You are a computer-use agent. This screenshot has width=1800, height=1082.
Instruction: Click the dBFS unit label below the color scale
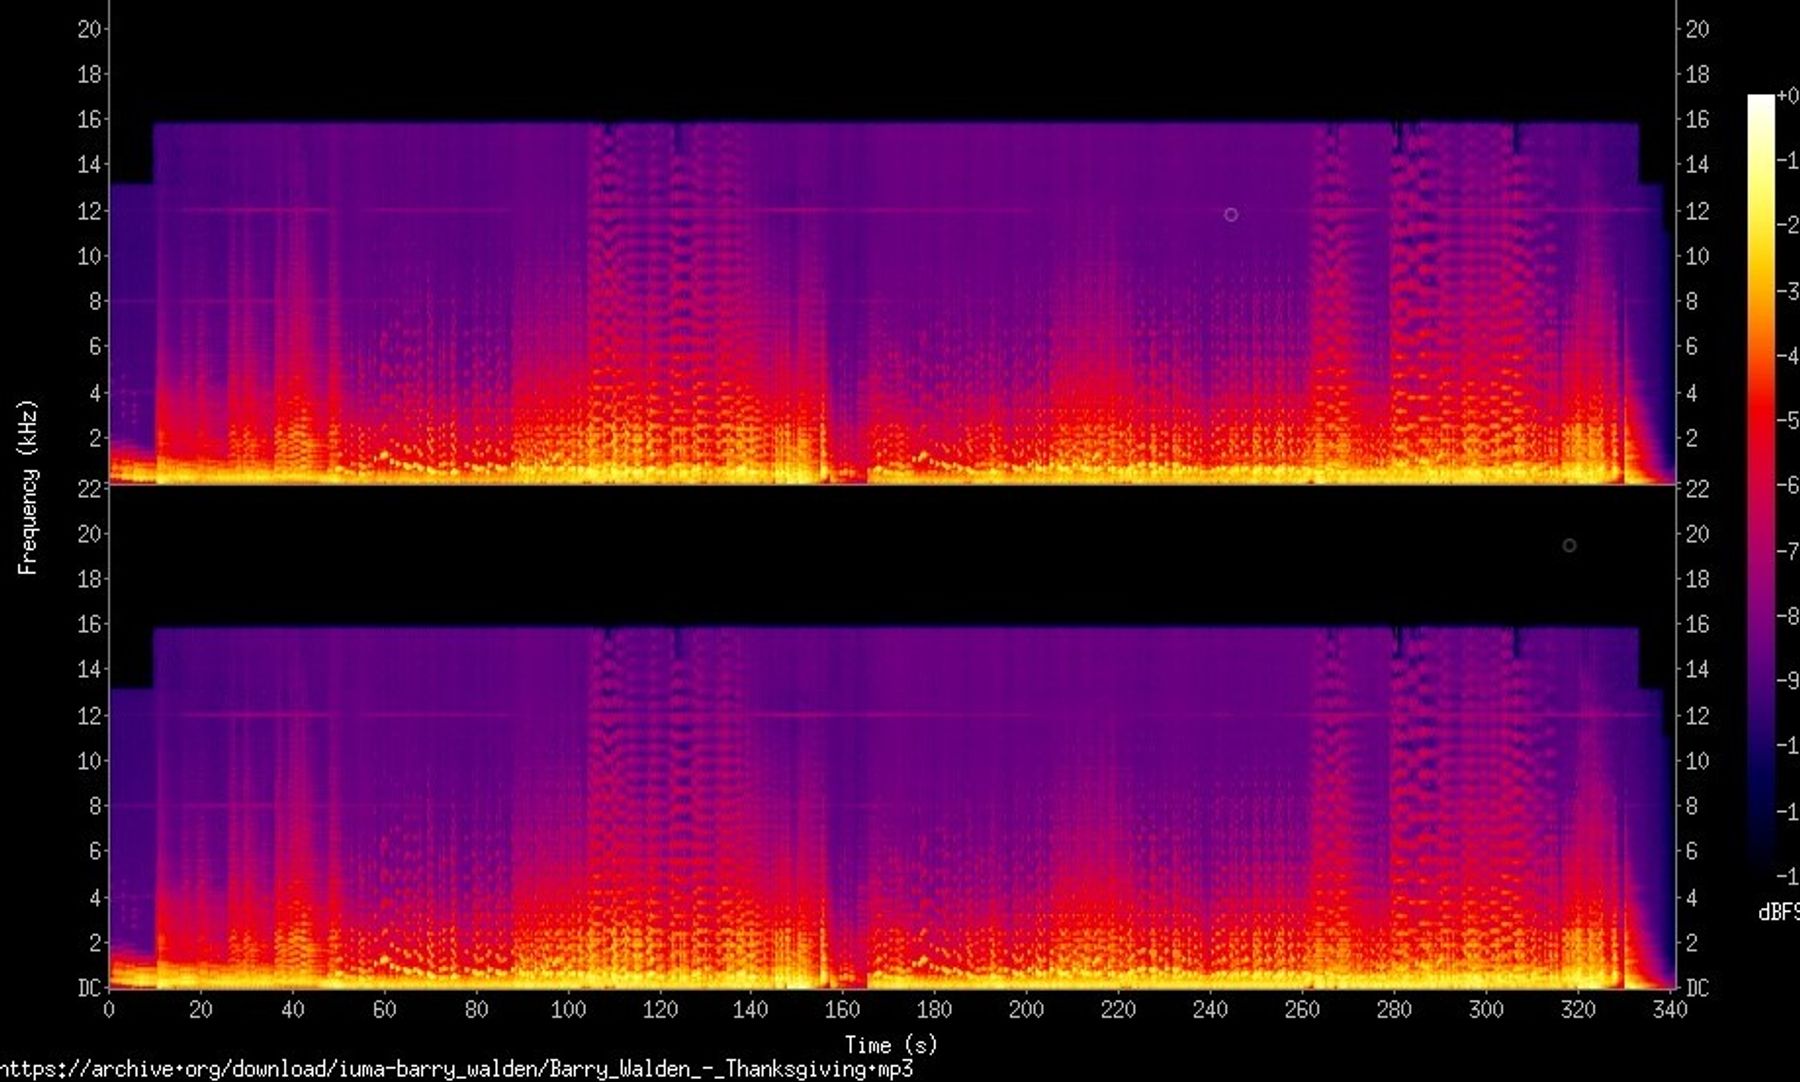1778,912
